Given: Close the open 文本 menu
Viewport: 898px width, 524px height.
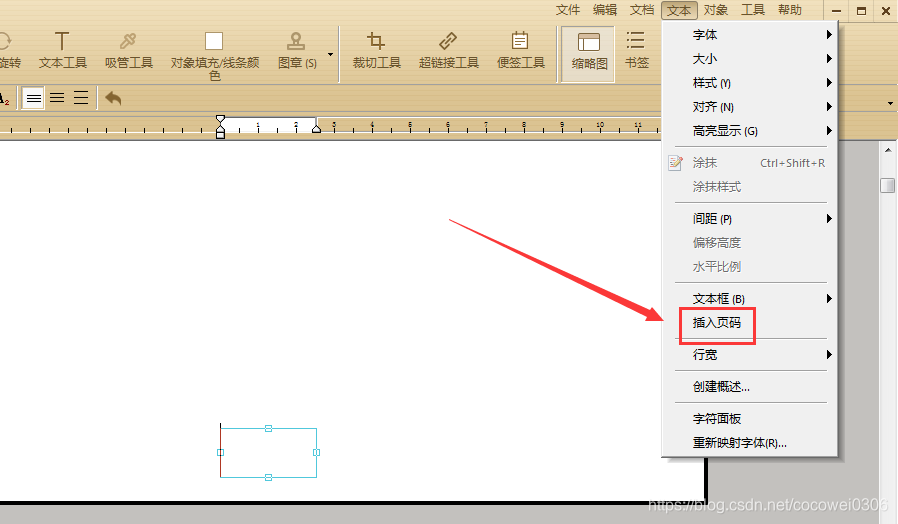Looking at the screenshot, I should 679,10.
